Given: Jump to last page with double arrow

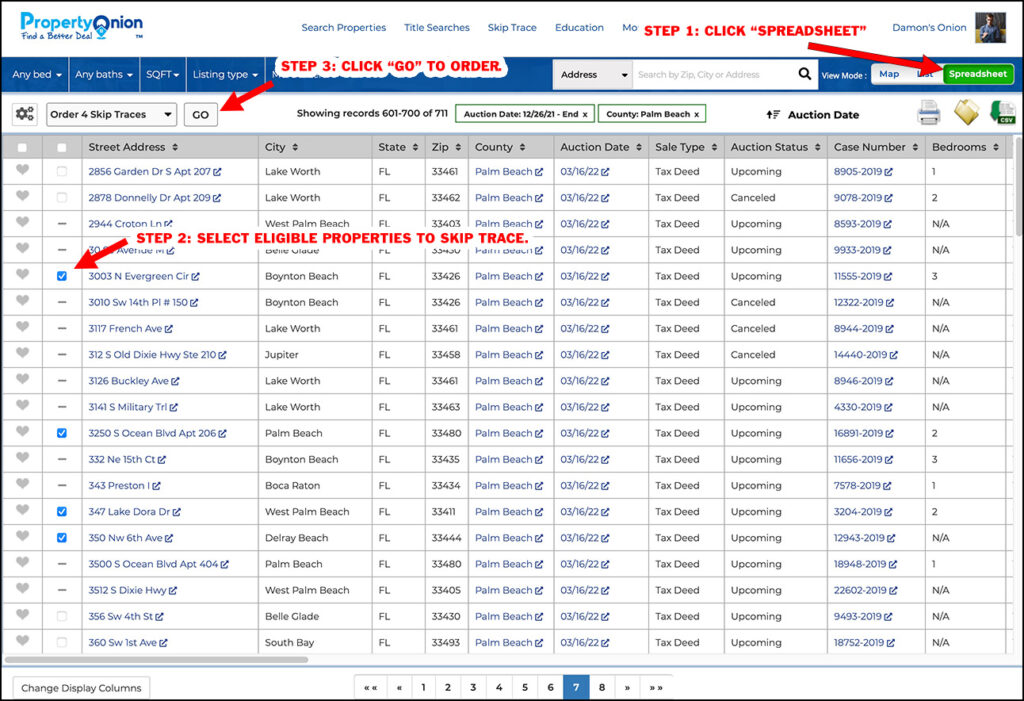Looking at the screenshot, I should click(x=656, y=687).
